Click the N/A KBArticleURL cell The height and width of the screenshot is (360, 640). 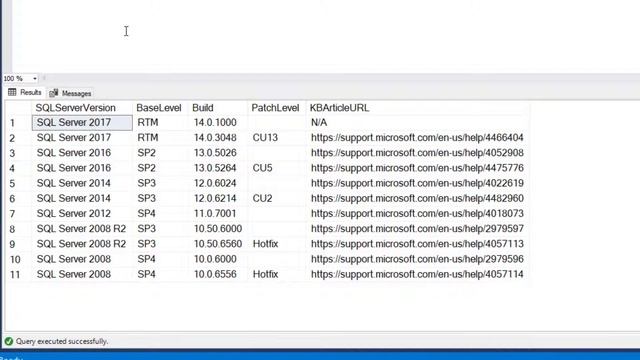tap(418, 122)
